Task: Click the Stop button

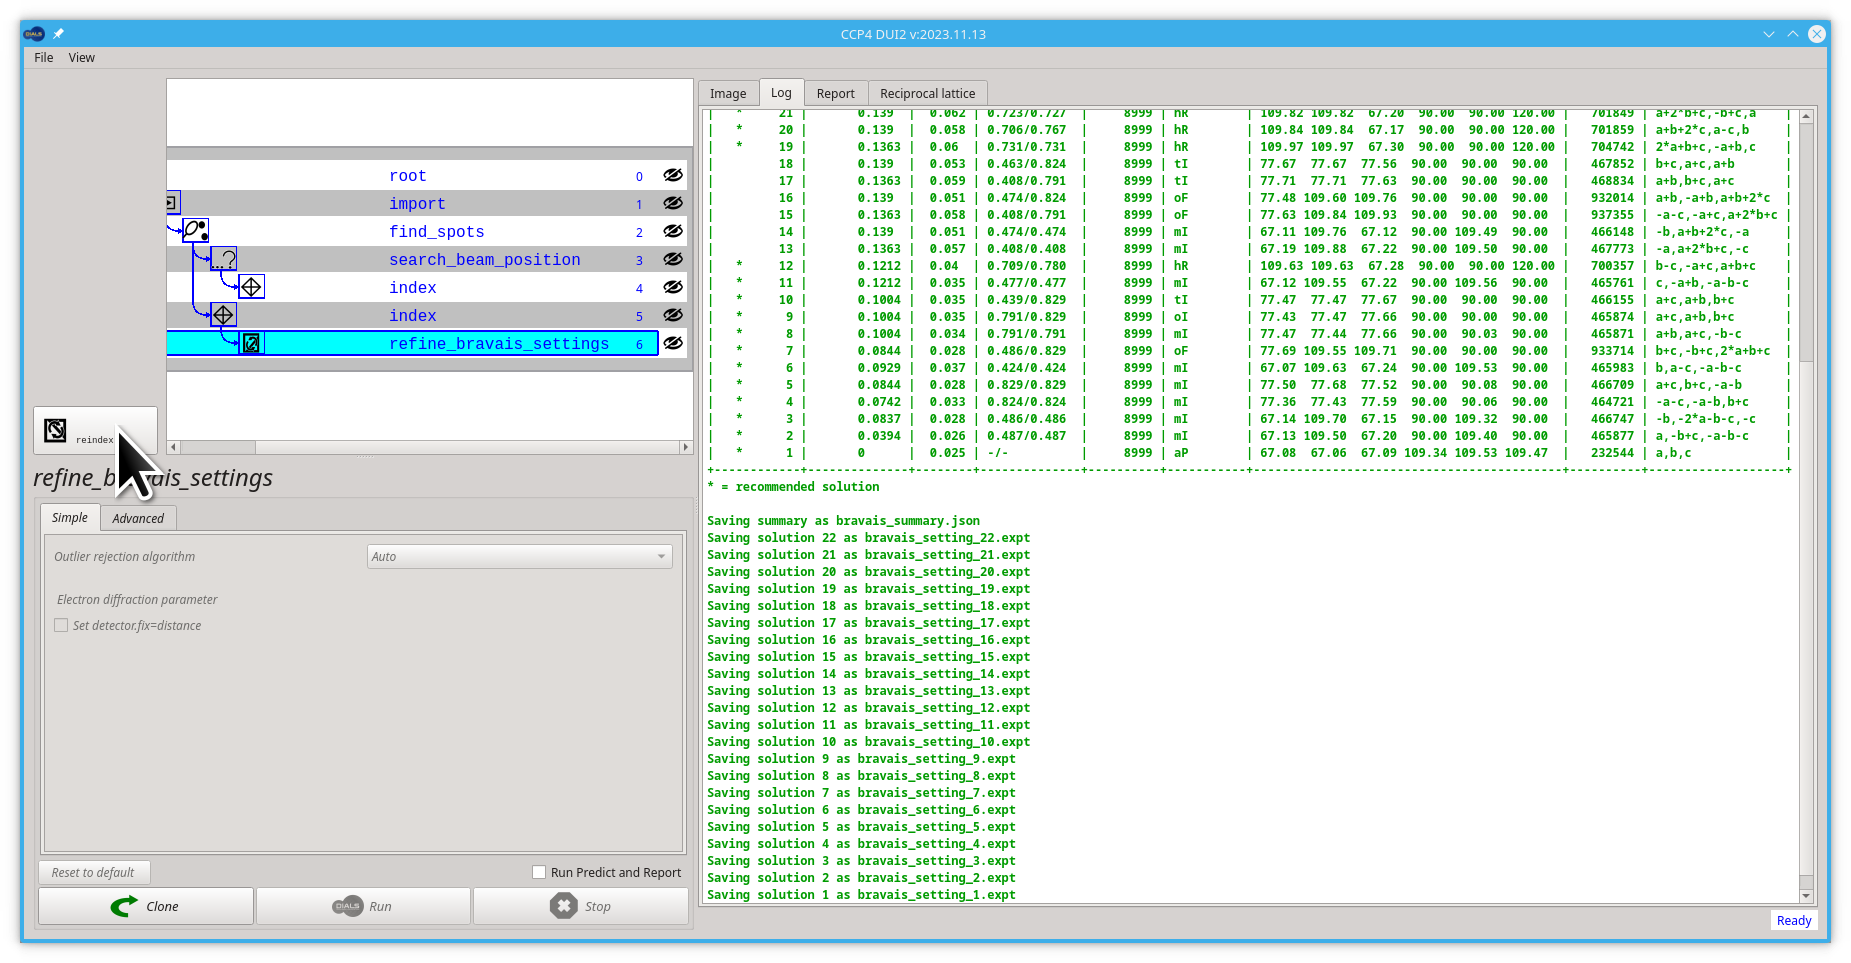Action: tap(580, 906)
